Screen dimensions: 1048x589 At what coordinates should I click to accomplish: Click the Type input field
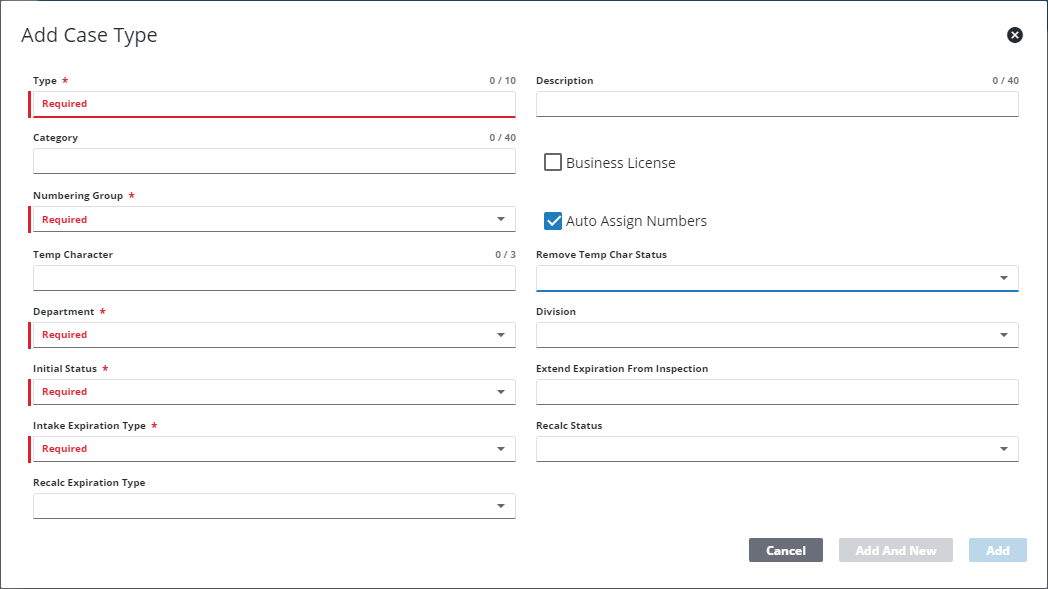click(273, 104)
